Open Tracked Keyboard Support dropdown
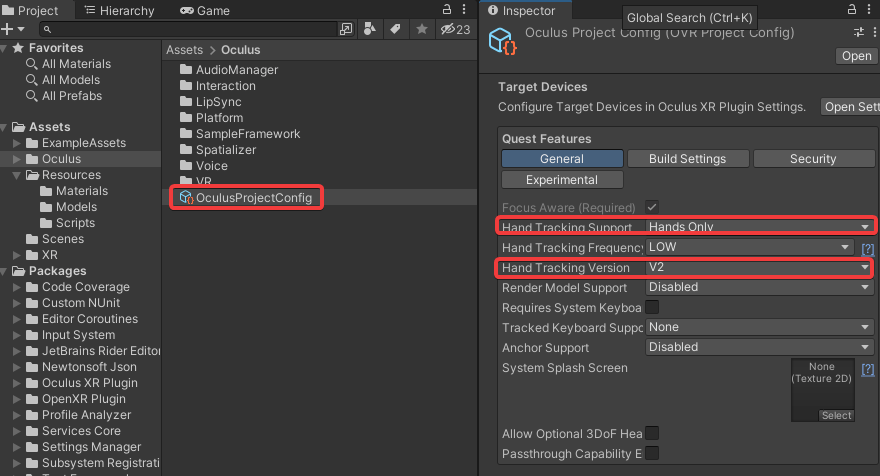 coord(760,327)
